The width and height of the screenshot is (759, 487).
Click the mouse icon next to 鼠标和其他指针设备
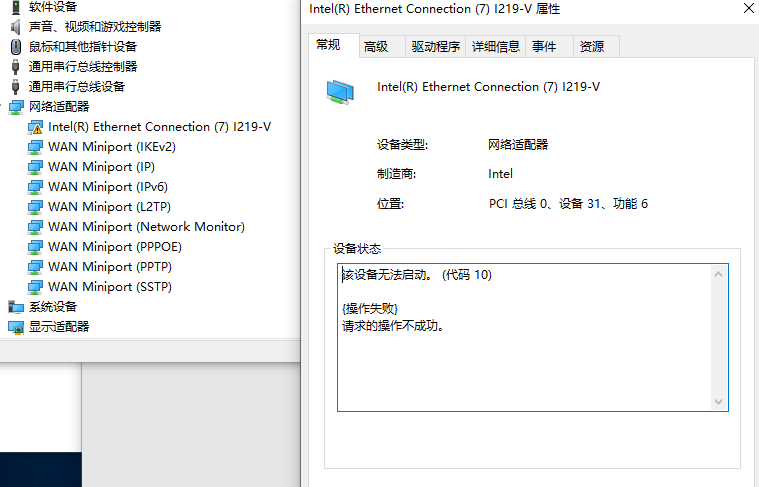pos(16,47)
